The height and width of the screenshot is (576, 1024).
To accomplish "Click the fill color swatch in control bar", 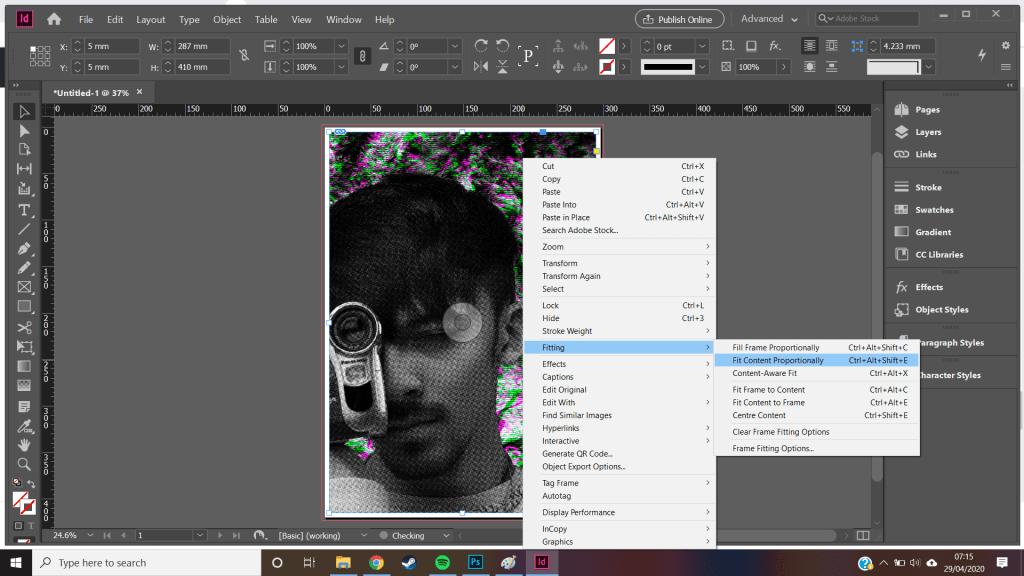I will [606, 46].
